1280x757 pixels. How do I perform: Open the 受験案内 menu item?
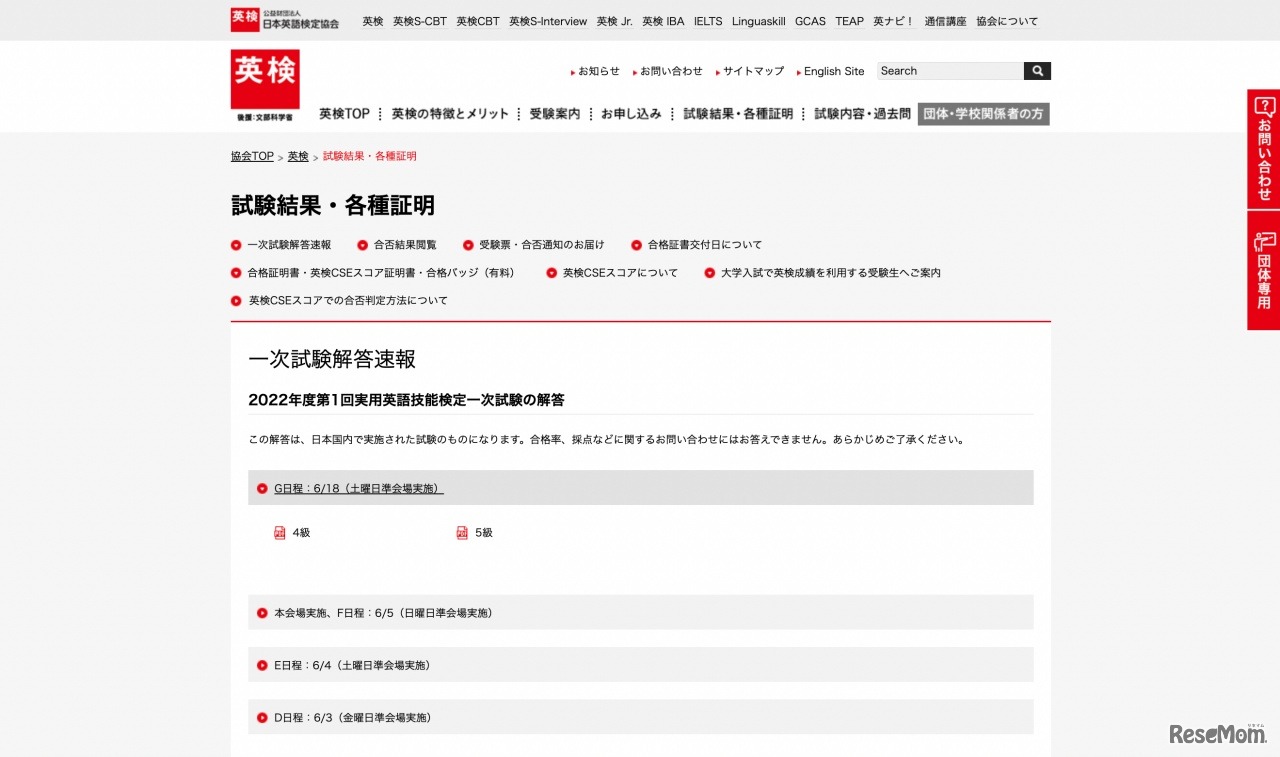pyautogui.click(x=554, y=113)
